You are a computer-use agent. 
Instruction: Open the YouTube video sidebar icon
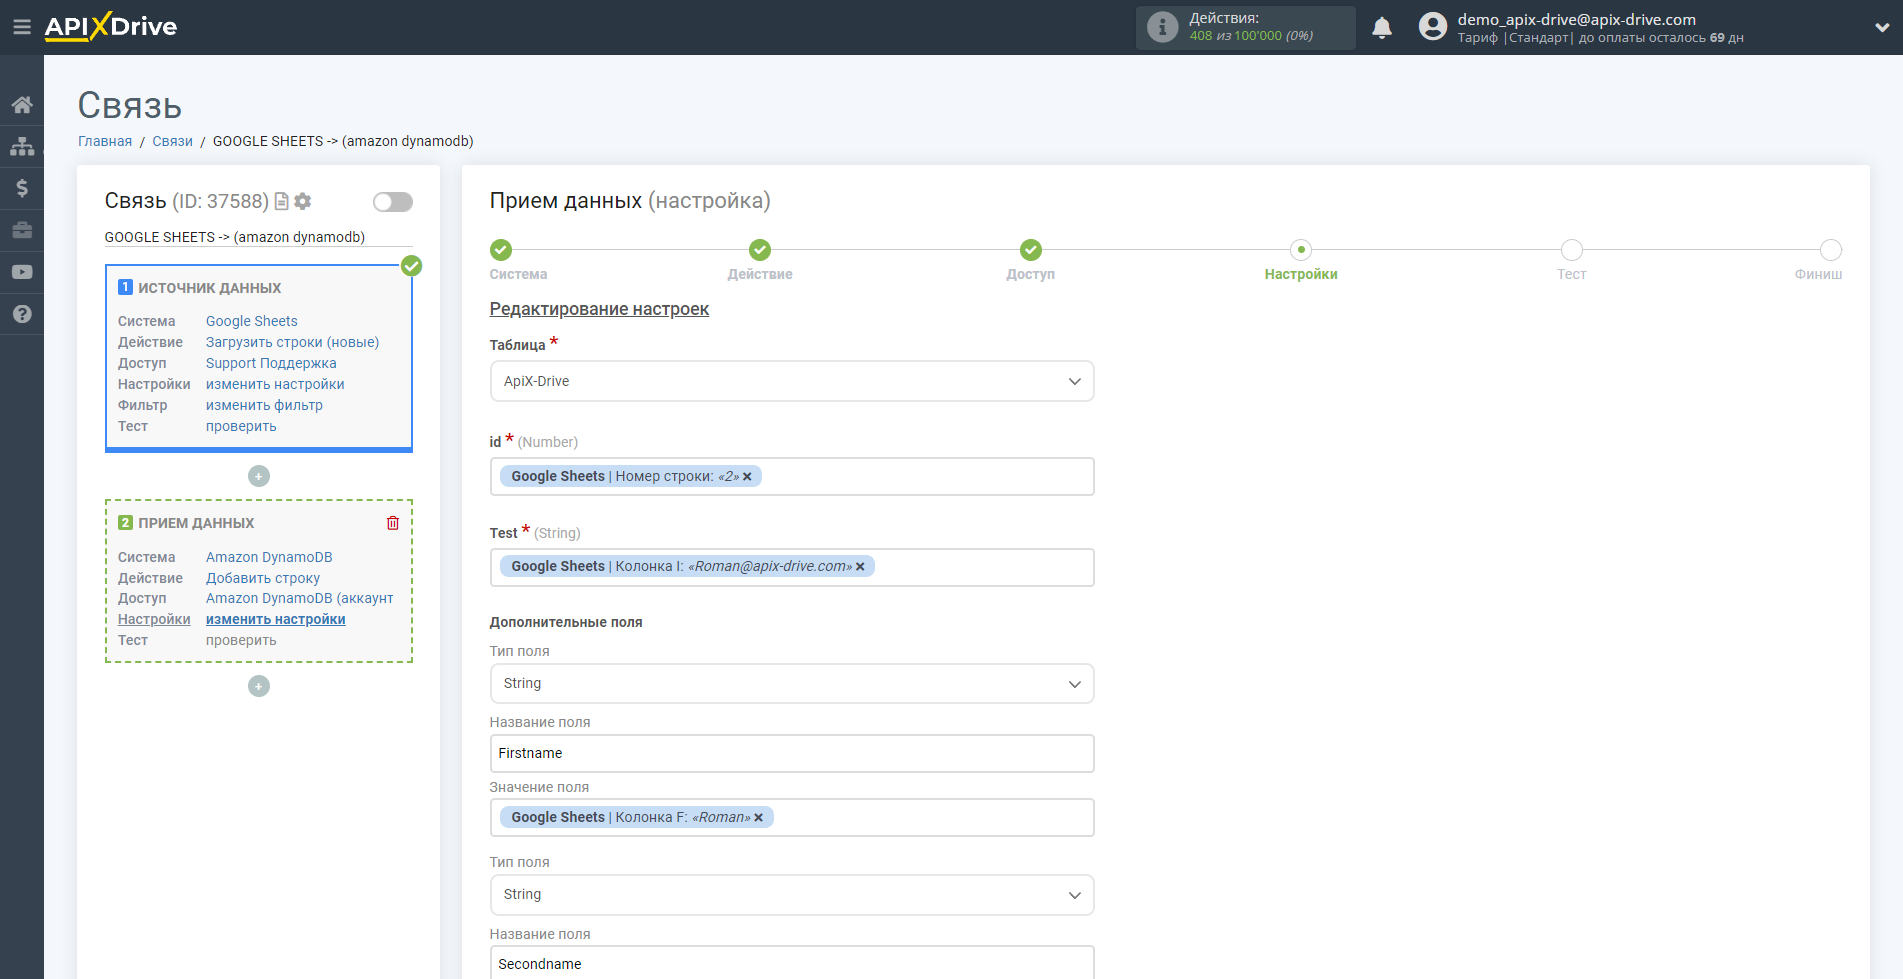tap(22, 272)
